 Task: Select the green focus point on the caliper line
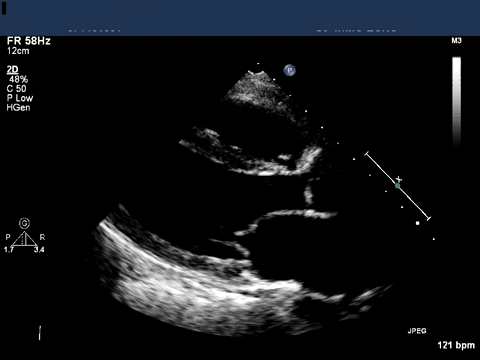click(397, 186)
